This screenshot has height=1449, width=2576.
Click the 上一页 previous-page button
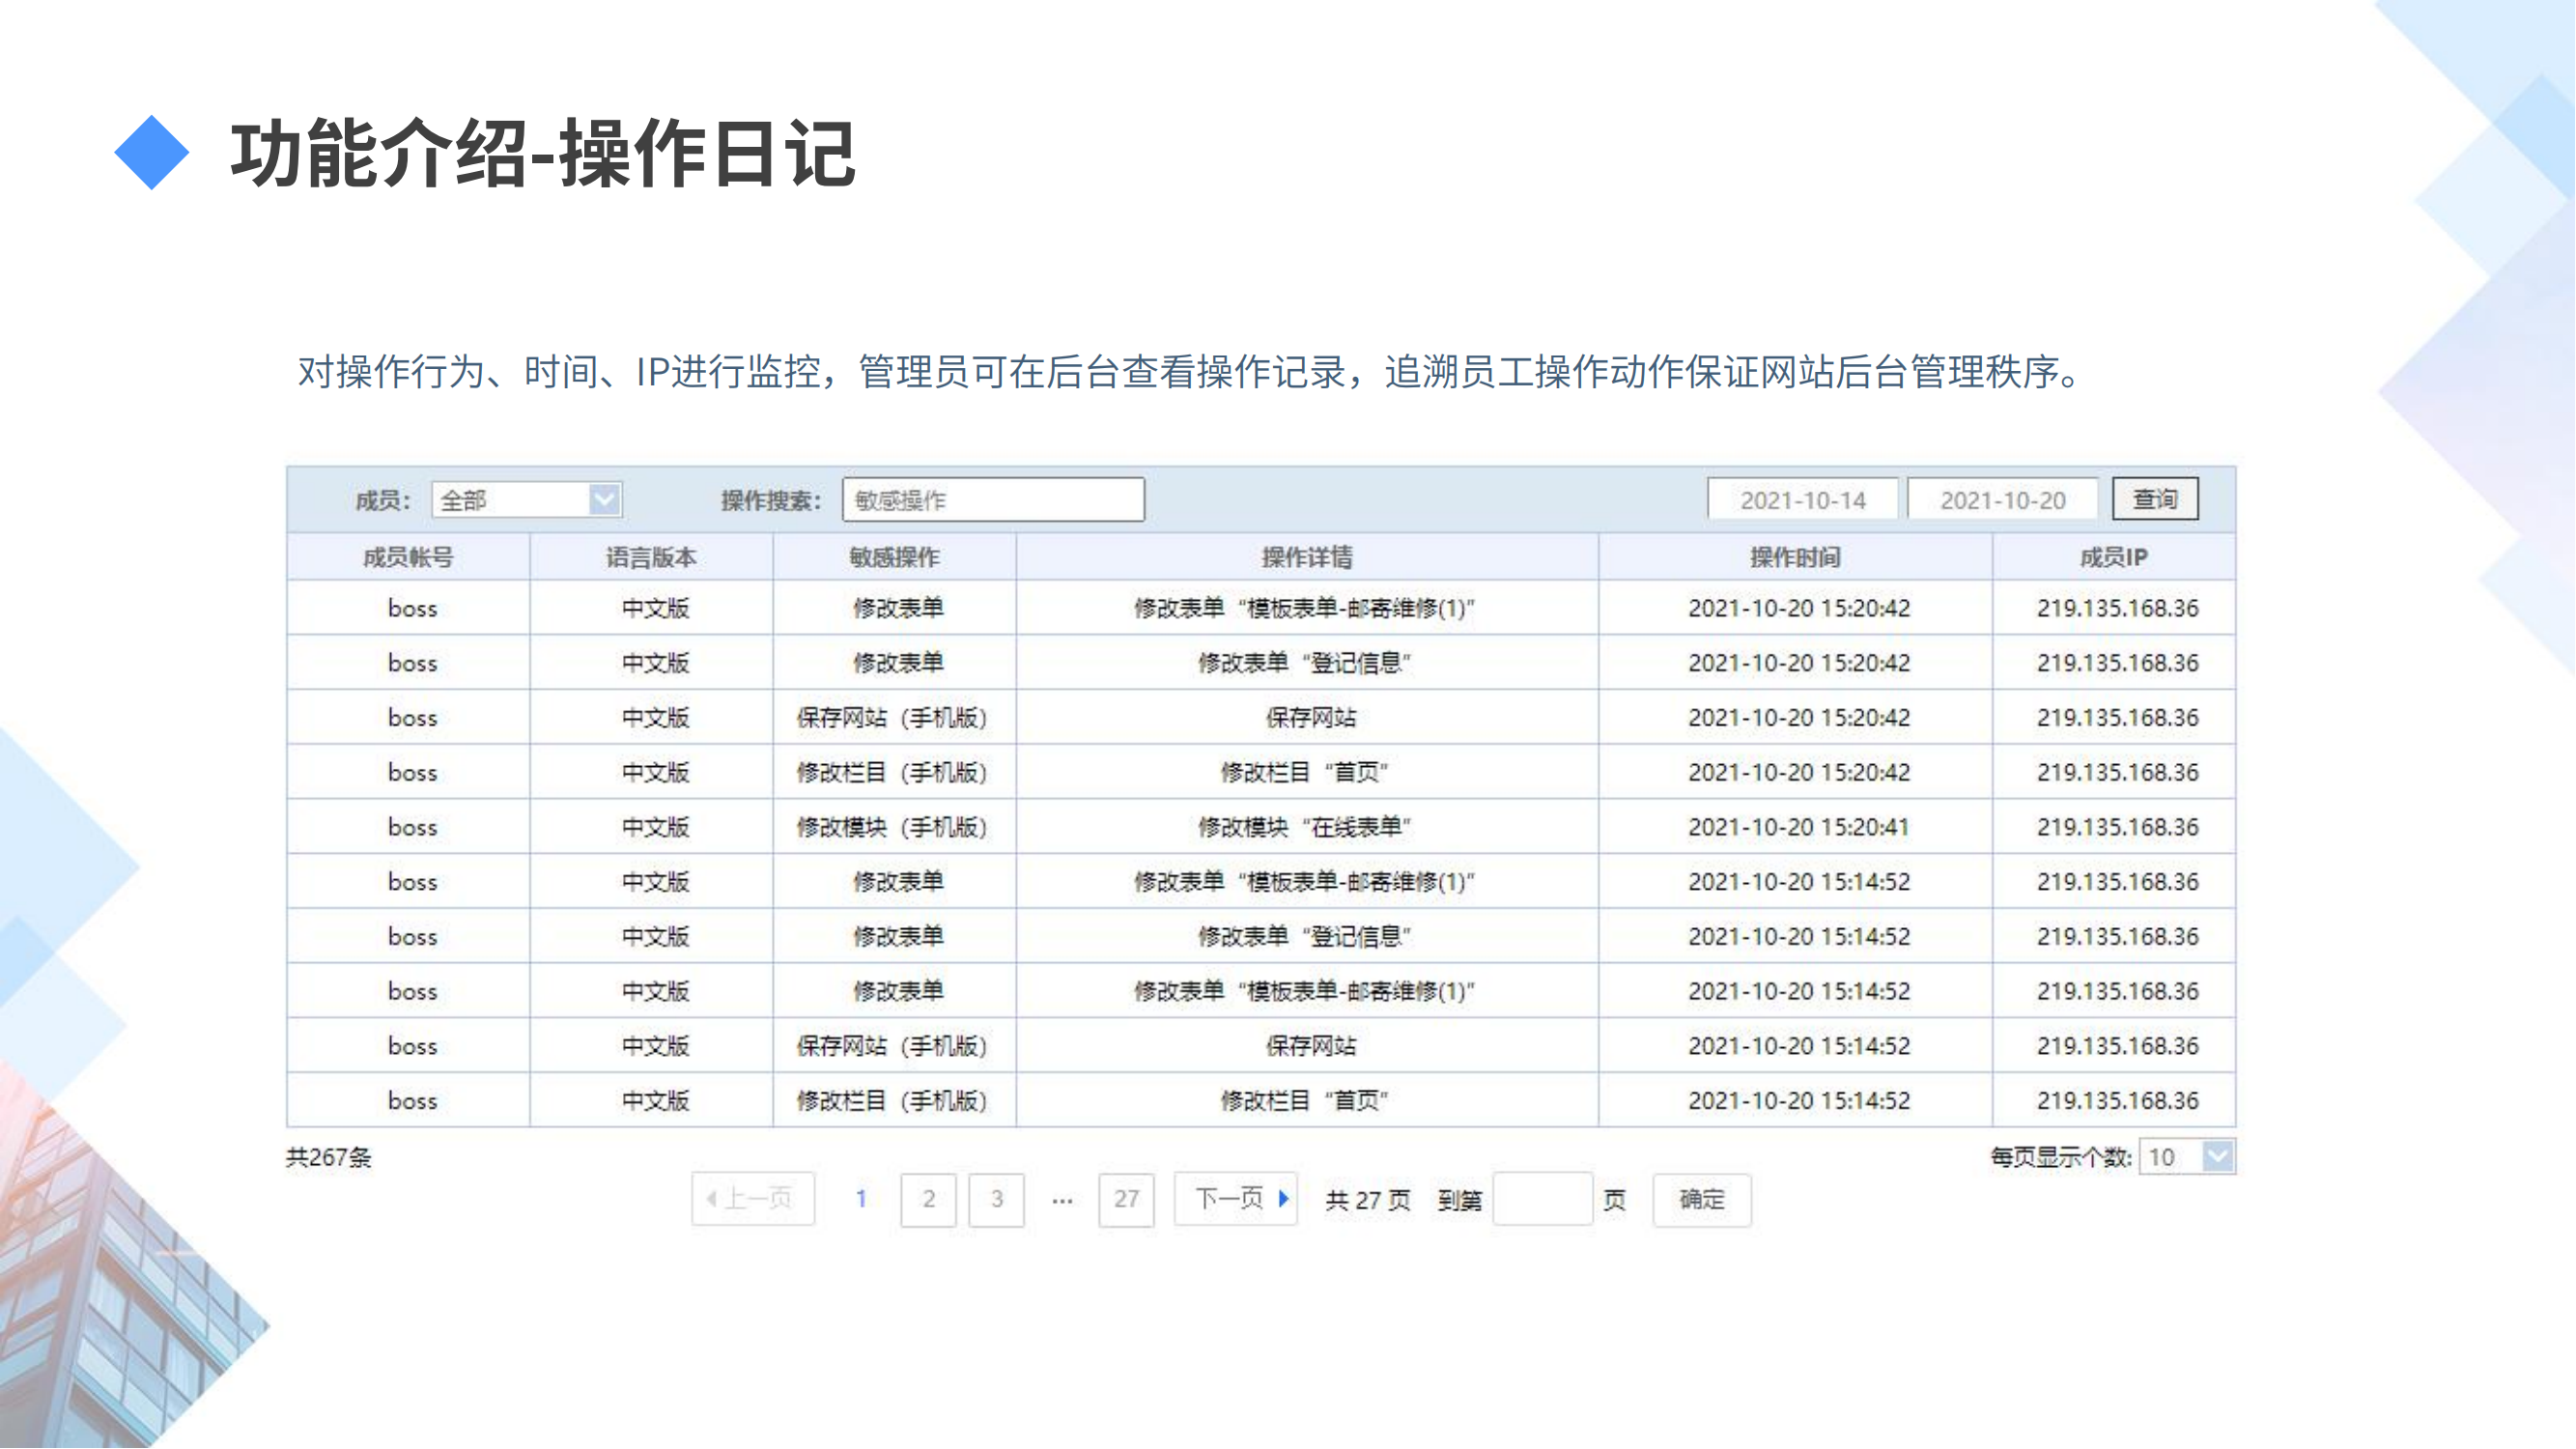tap(753, 1199)
